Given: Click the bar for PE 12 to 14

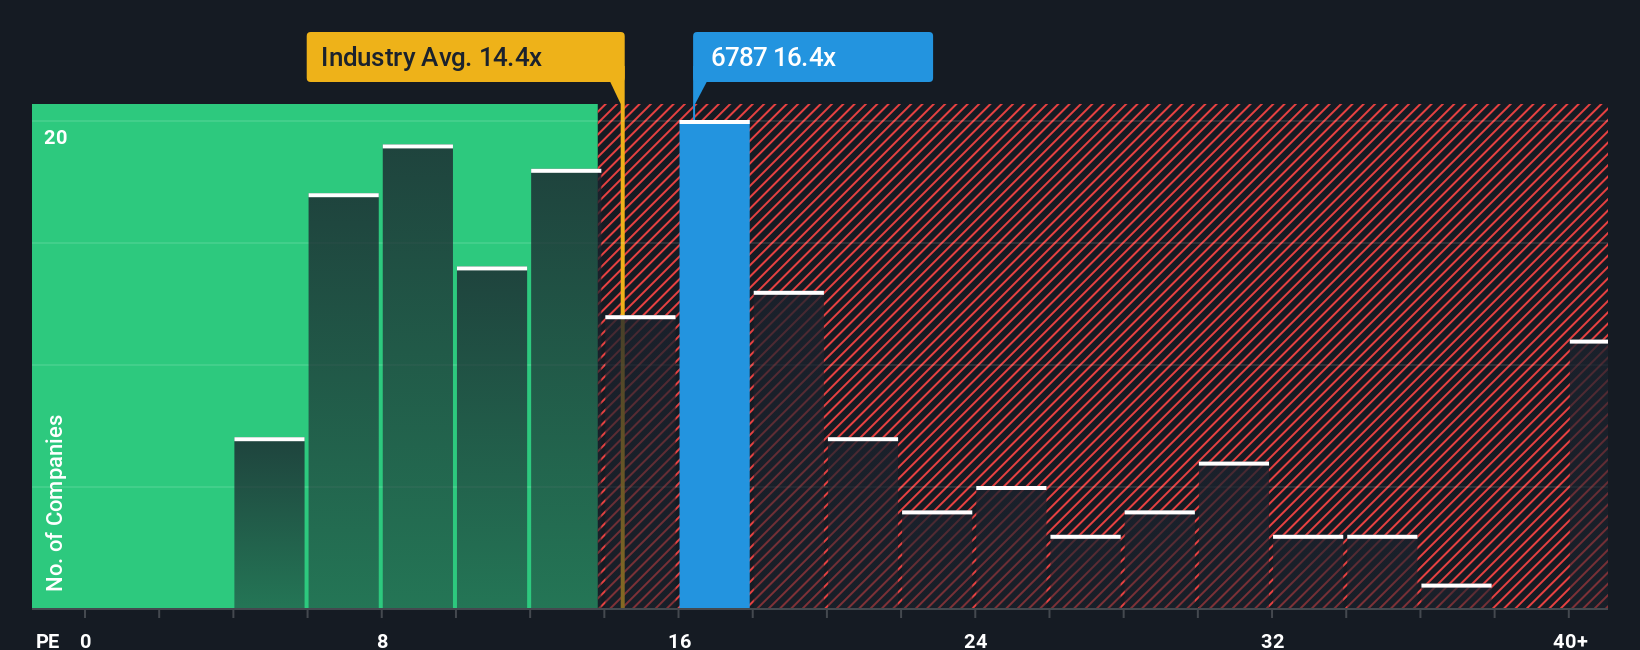Looking at the screenshot, I should pos(566,389).
